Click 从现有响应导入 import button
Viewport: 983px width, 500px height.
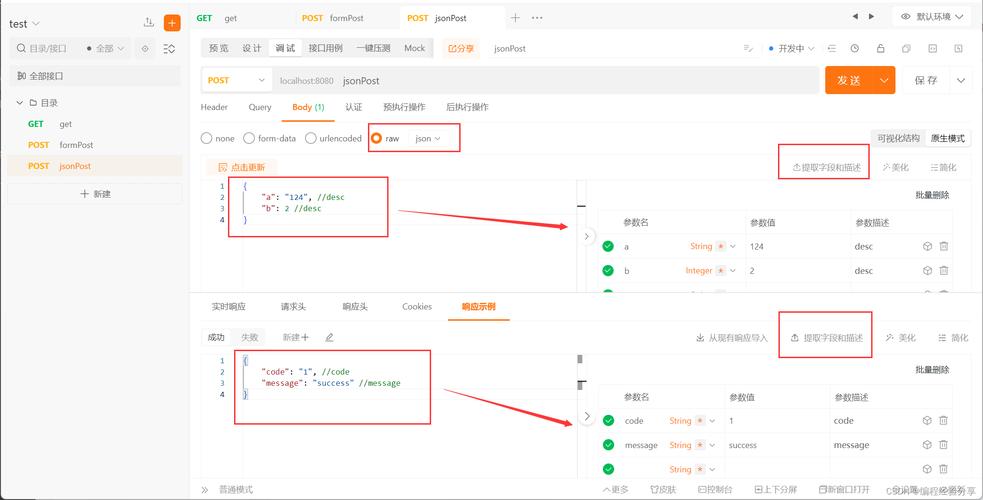point(732,338)
